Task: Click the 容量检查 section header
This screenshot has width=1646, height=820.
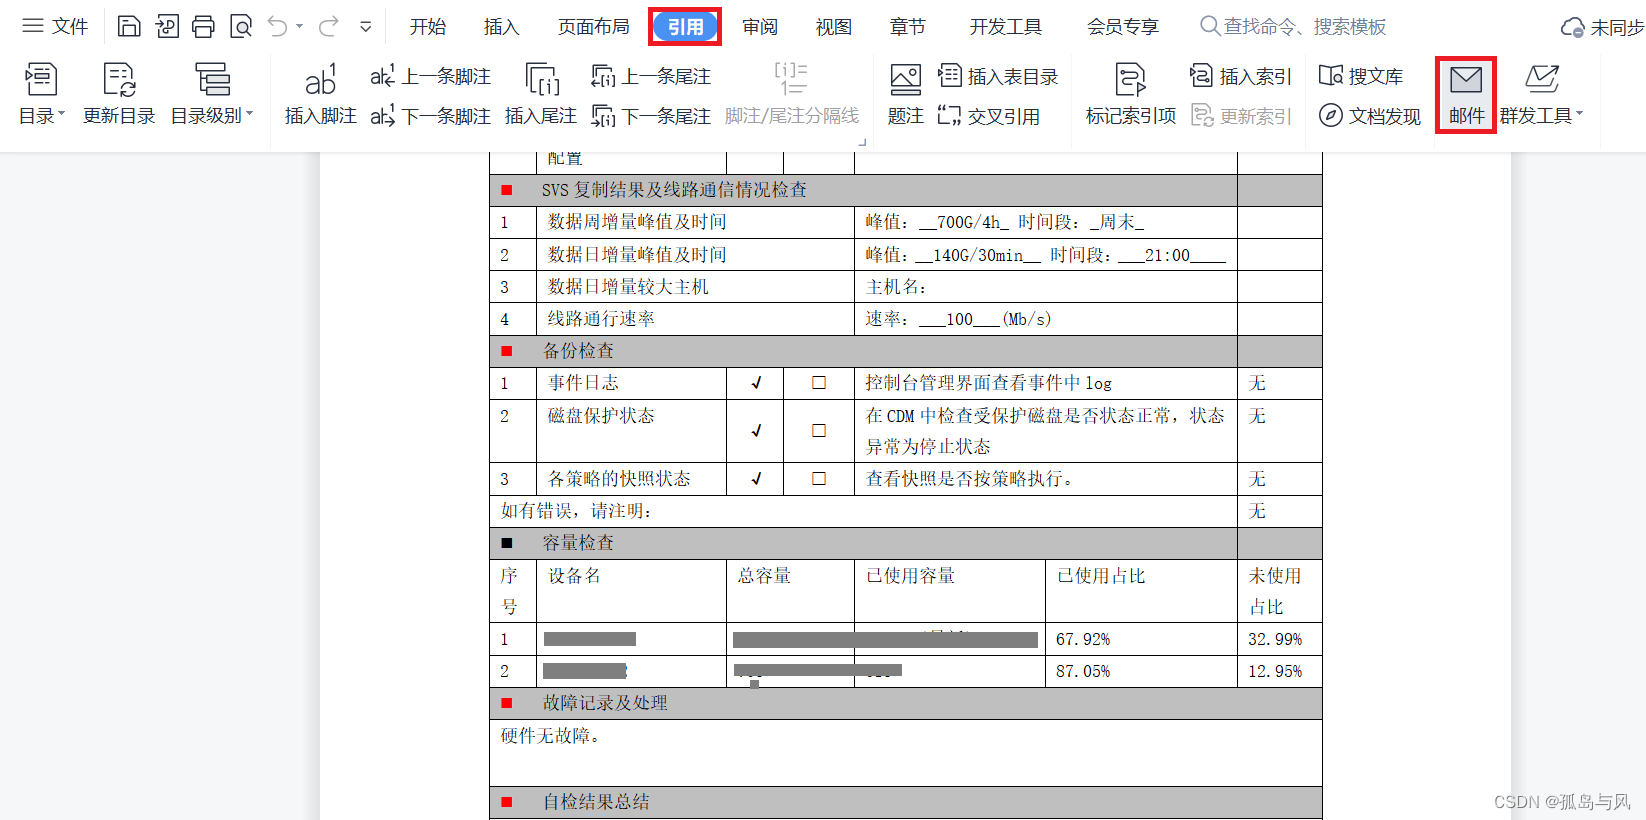Action: 578,543
